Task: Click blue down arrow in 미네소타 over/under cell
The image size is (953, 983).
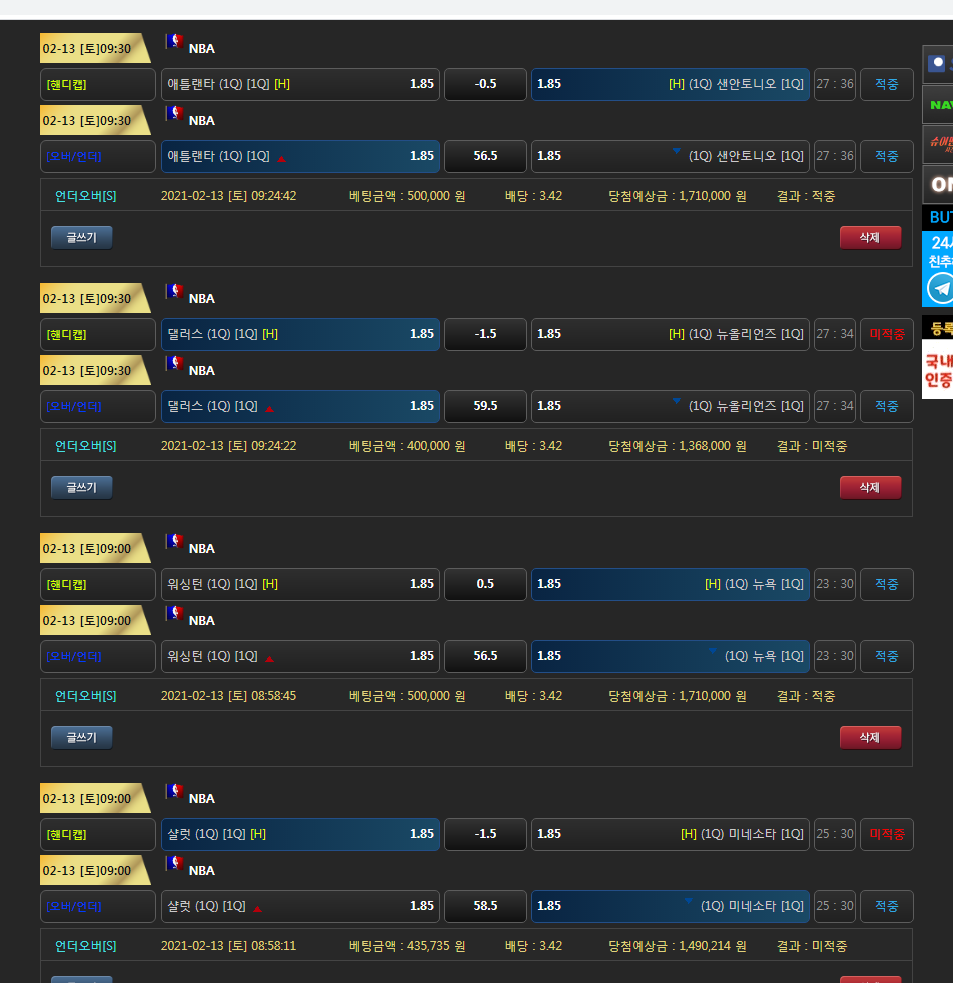Action: pos(688,901)
